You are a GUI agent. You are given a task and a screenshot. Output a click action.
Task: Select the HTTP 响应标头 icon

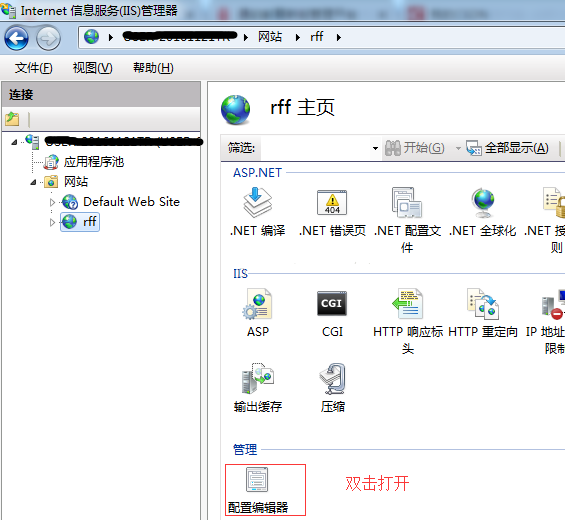(x=408, y=304)
